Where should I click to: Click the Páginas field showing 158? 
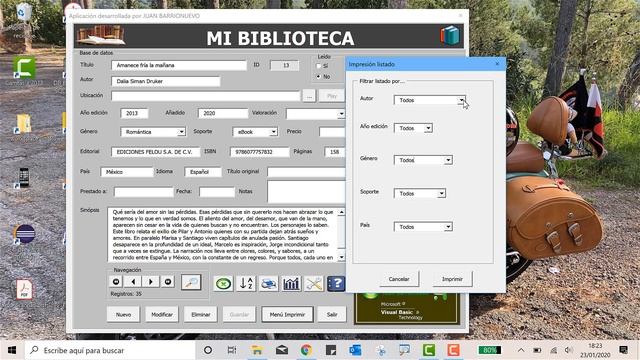[x=335, y=152]
